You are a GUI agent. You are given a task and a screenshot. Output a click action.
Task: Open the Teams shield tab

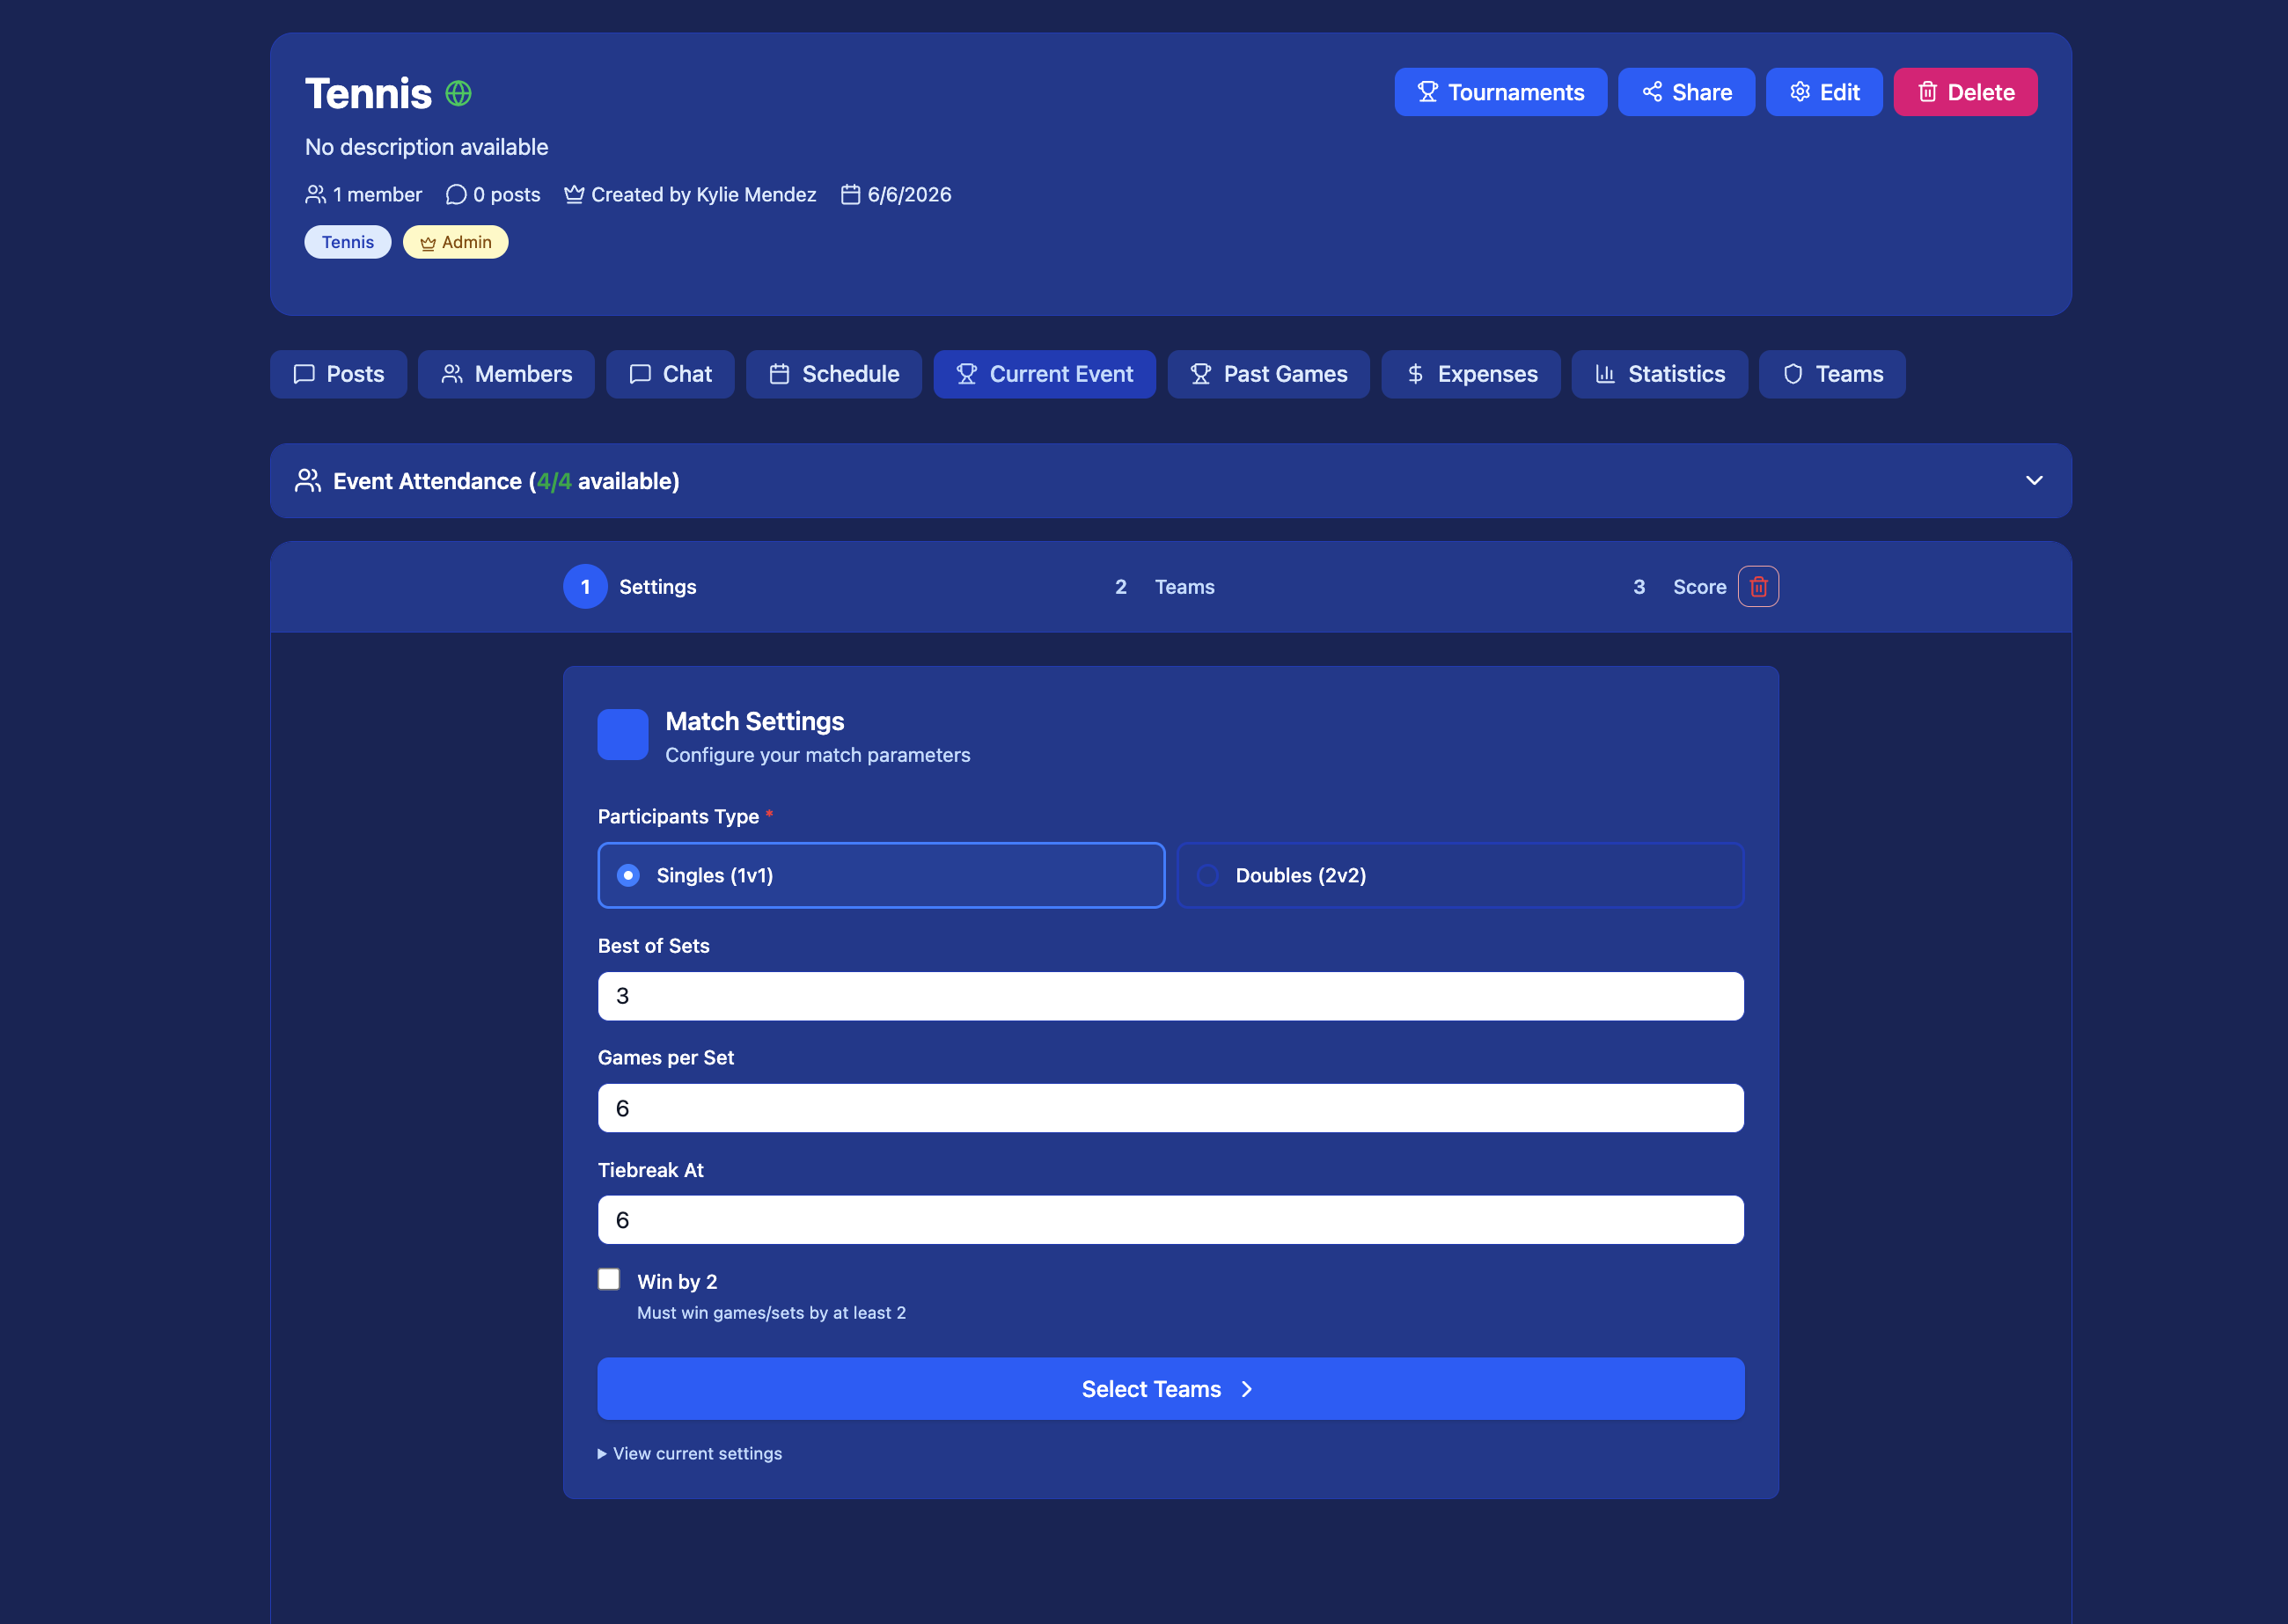pyautogui.click(x=1832, y=374)
